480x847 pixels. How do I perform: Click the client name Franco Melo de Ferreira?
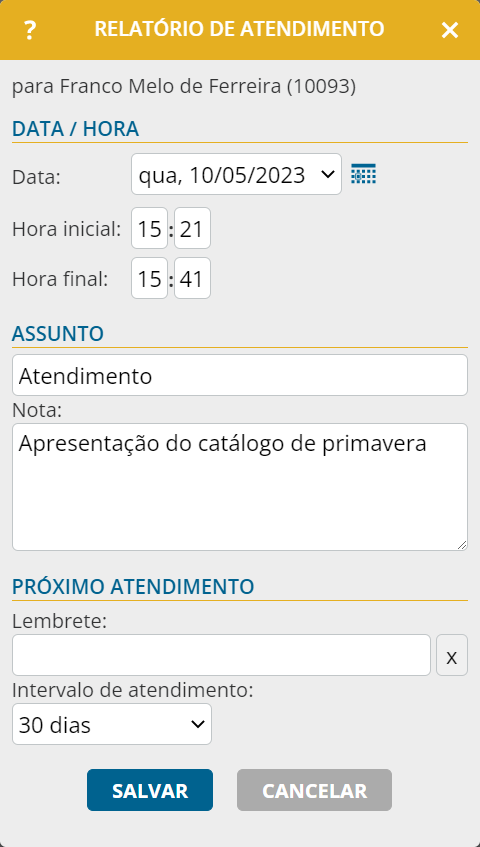point(170,86)
